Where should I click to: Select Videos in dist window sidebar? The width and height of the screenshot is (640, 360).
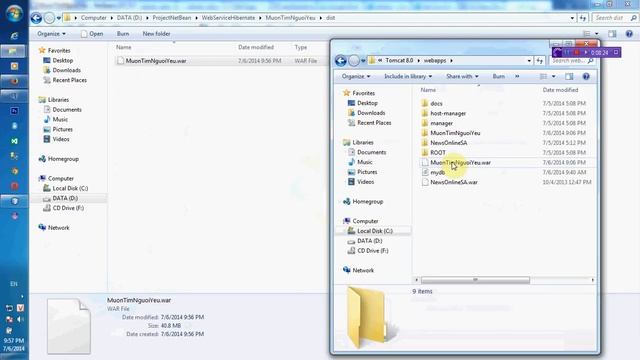click(x=61, y=139)
